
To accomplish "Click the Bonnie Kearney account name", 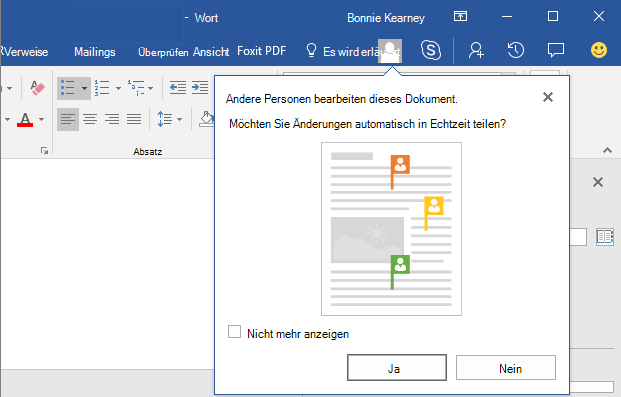I will click(x=386, y=18).
